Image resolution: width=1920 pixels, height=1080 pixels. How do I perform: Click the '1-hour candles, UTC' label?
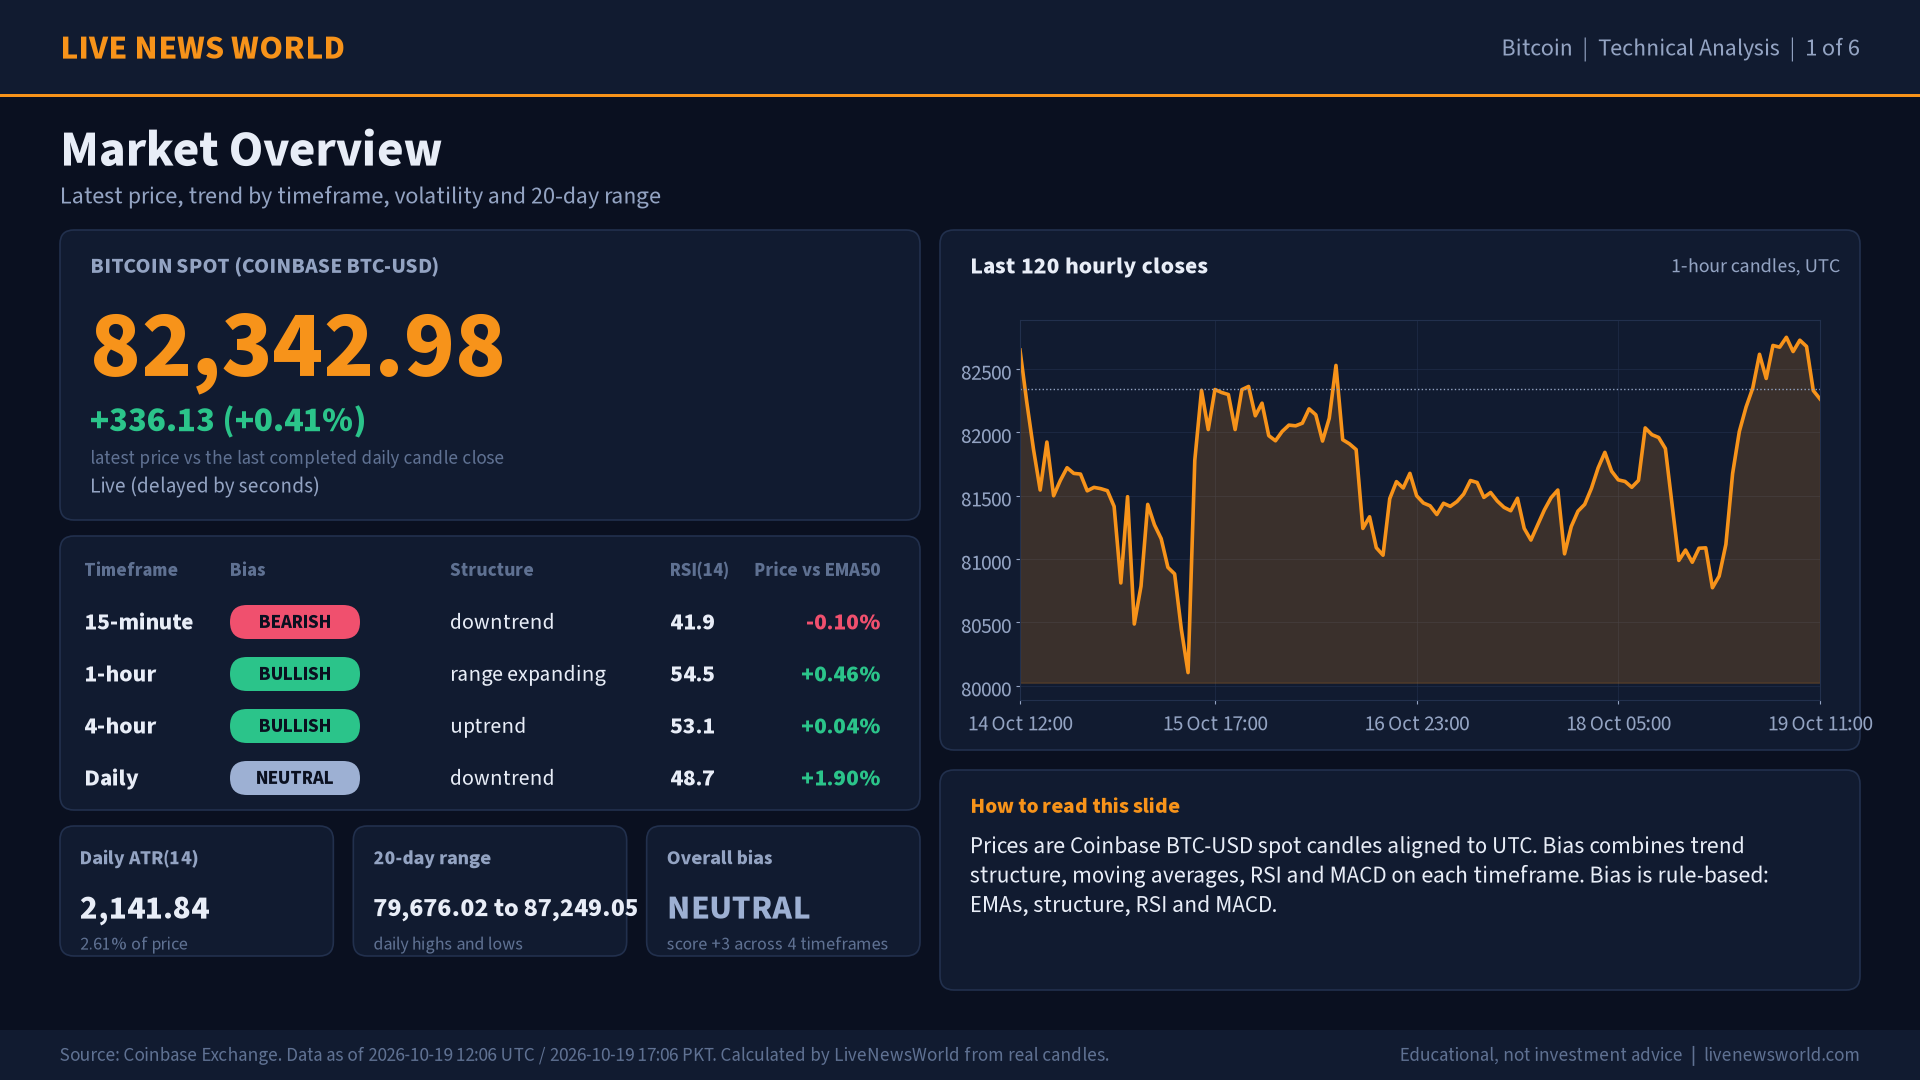[x=1755, y=266]
